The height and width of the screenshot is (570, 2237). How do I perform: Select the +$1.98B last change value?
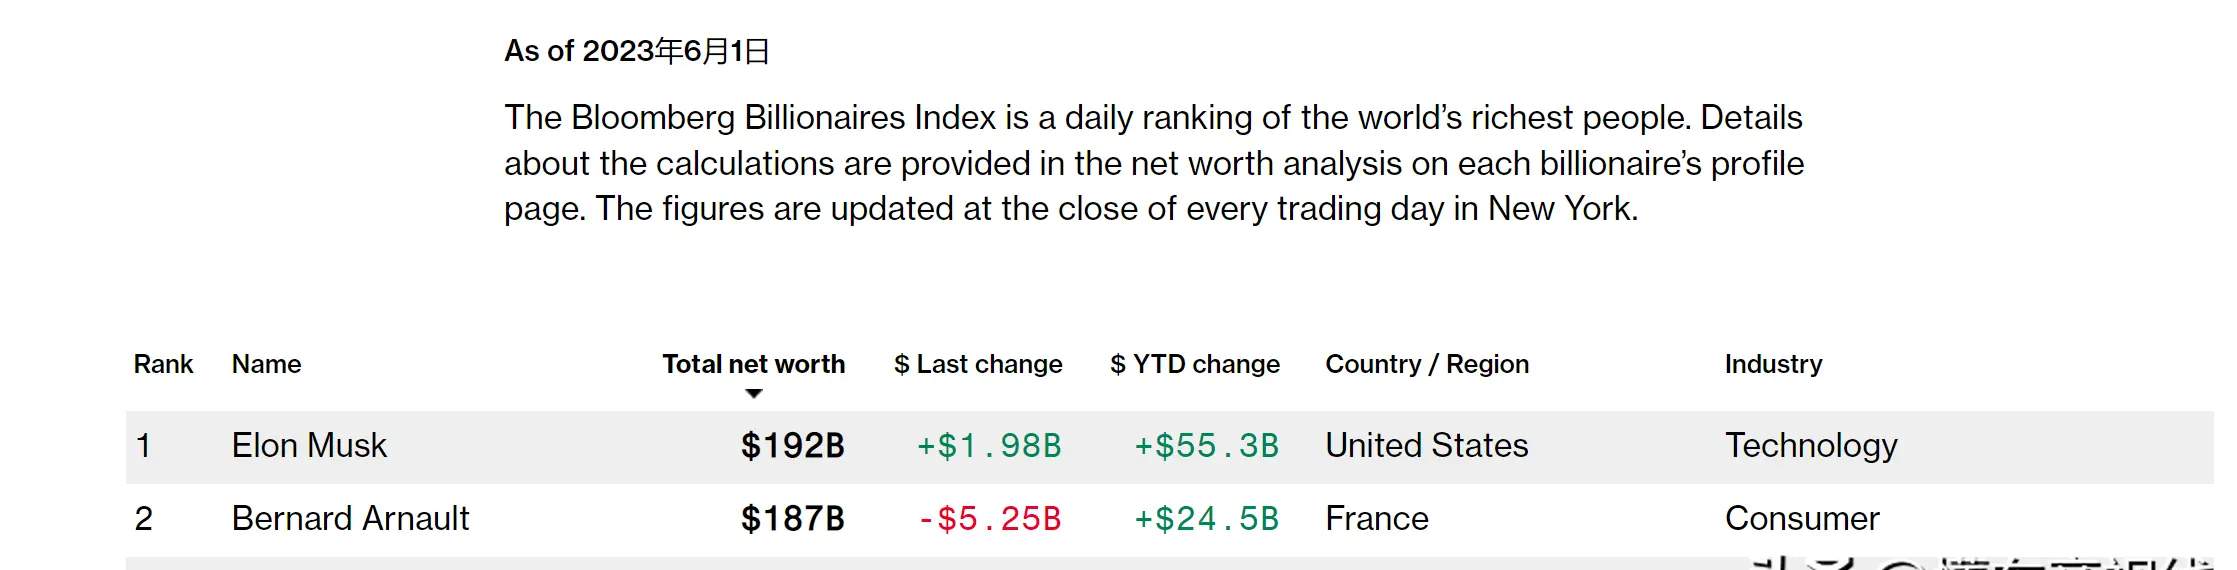pyautogui.click(x=989, y=445)
